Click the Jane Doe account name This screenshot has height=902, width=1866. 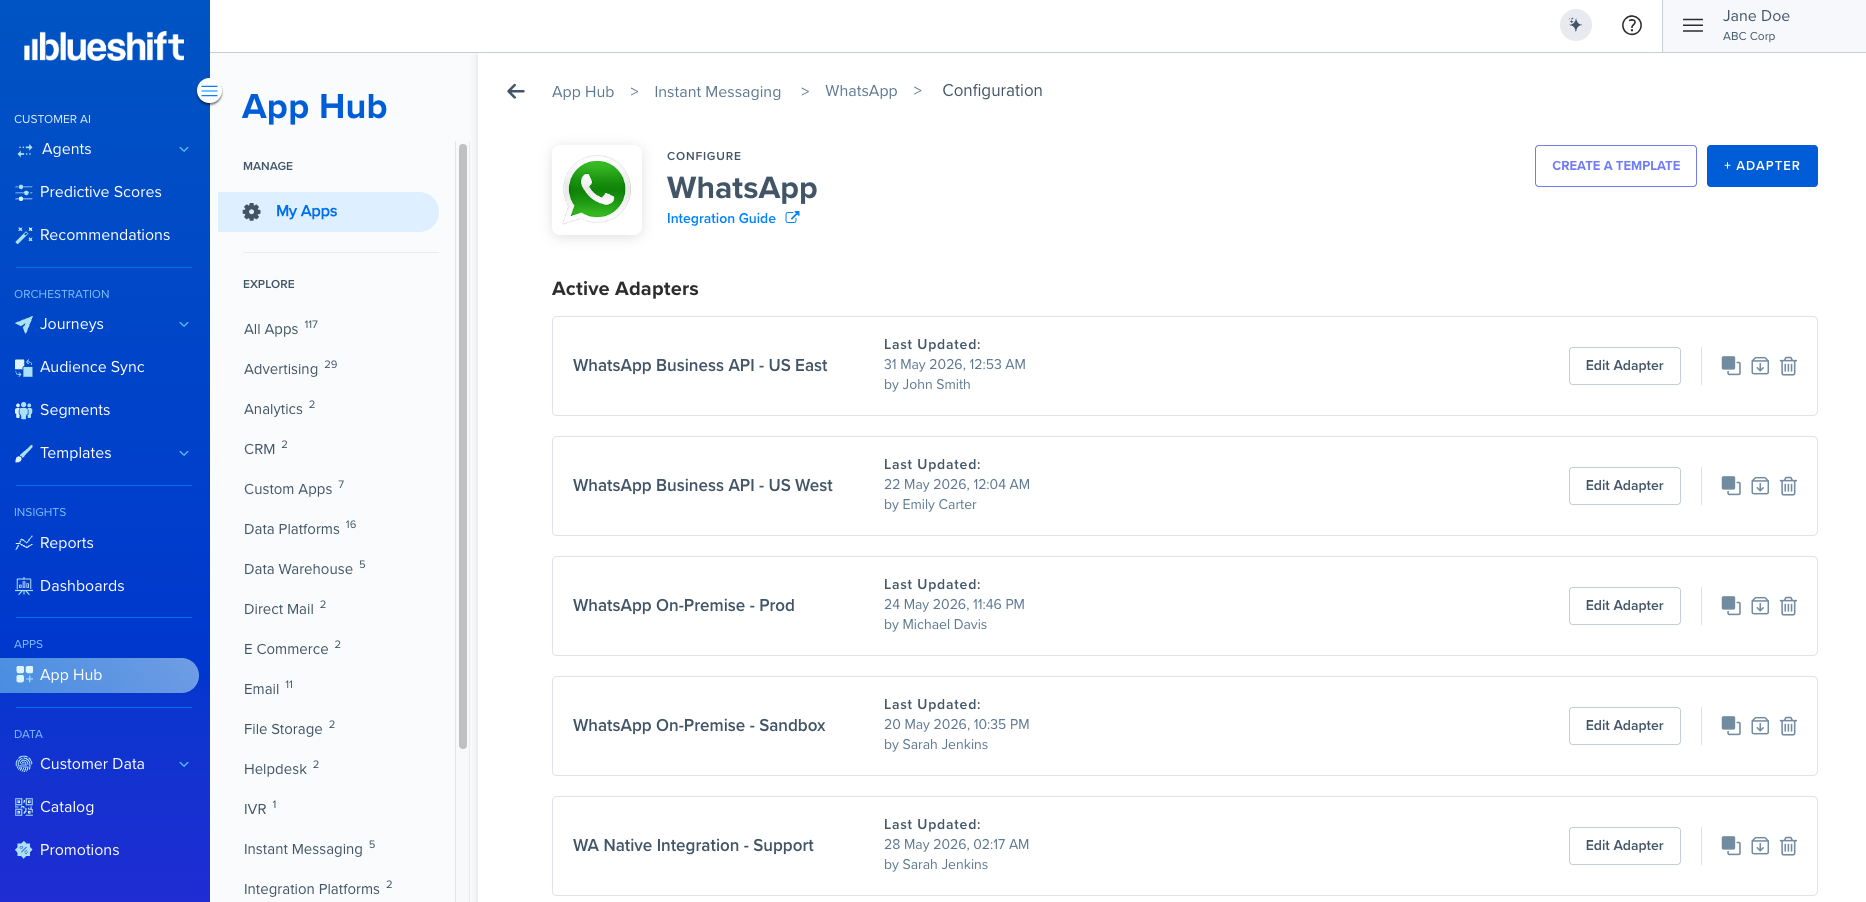[x=1756, y=16]
